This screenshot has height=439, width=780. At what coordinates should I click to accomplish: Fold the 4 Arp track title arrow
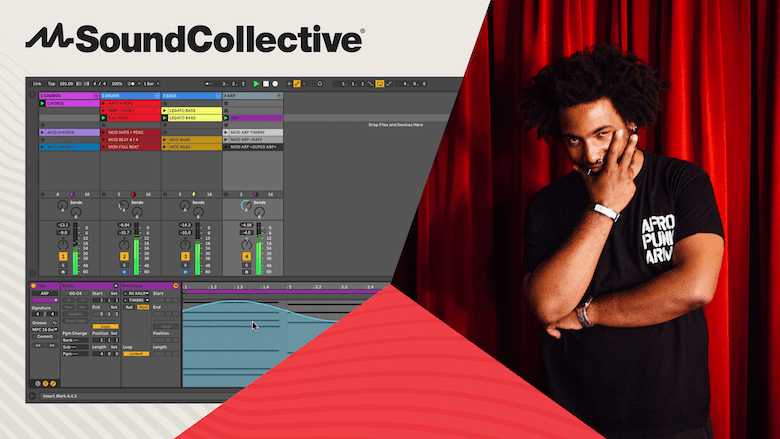pyautogui.click(x=280, y=95)
